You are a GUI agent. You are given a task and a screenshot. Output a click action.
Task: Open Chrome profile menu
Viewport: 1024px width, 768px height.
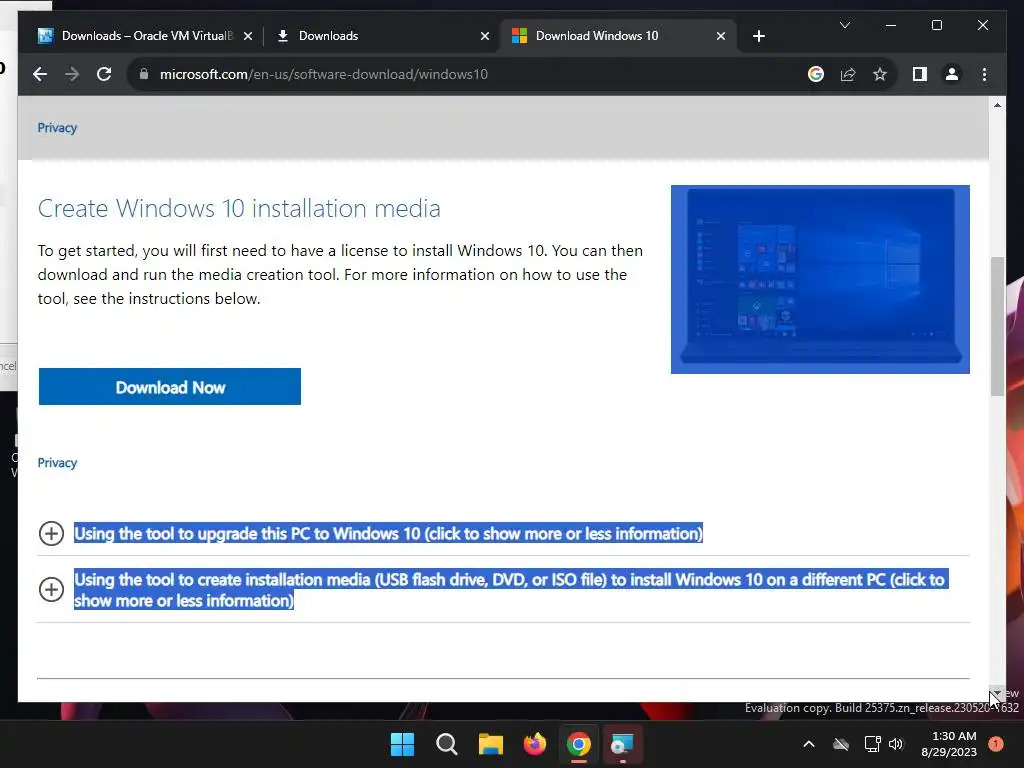[x=952, y=74]
